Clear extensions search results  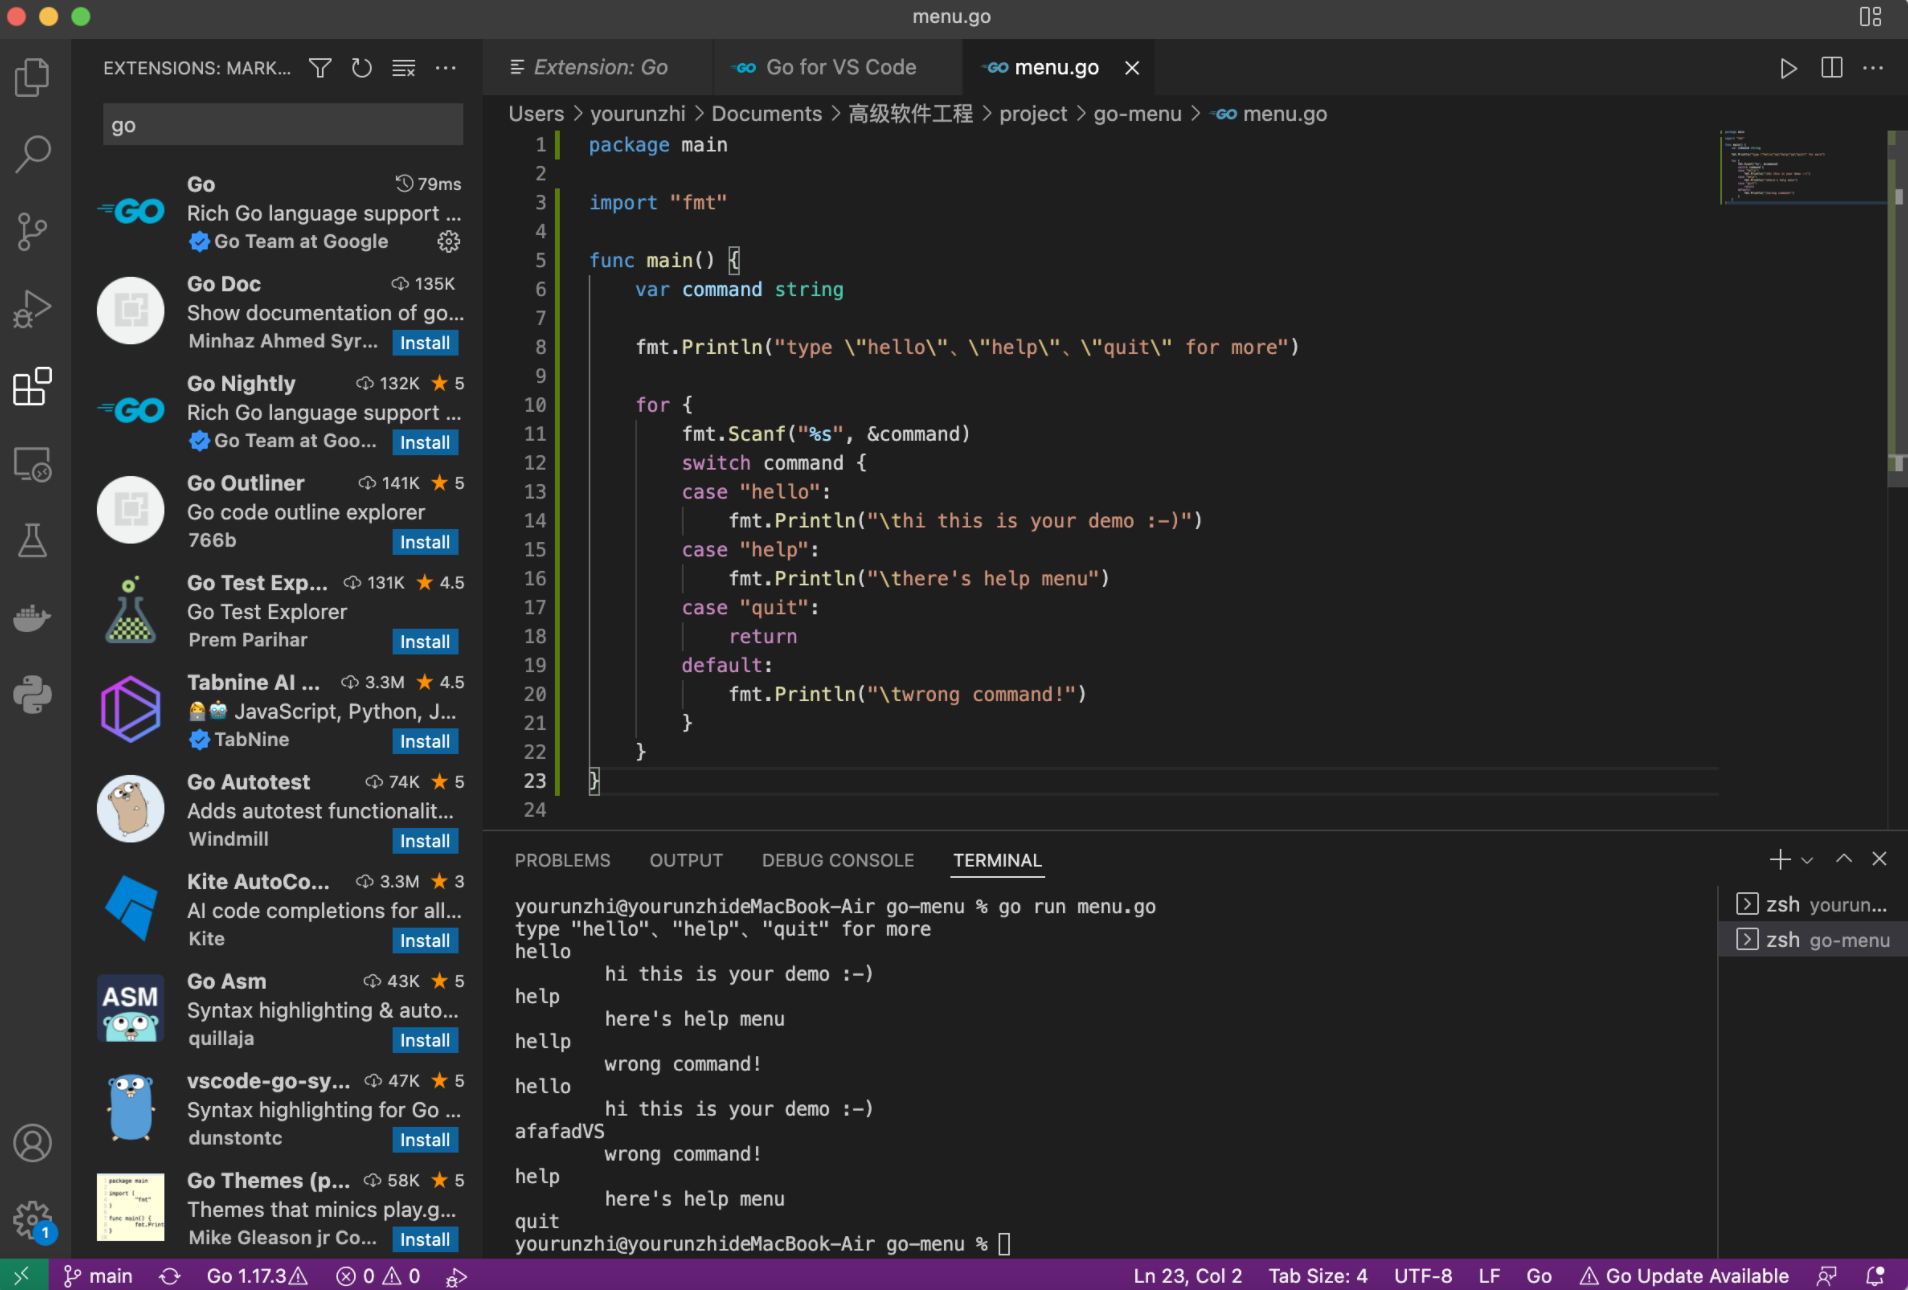tap(404, 68)
